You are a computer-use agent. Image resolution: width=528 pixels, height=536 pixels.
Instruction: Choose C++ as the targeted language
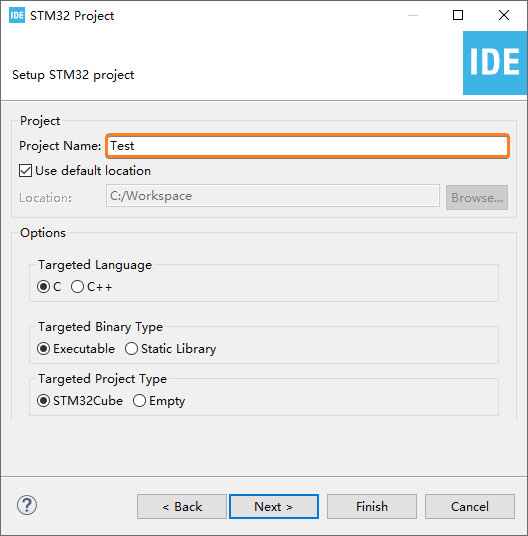(x=77, y=286)
